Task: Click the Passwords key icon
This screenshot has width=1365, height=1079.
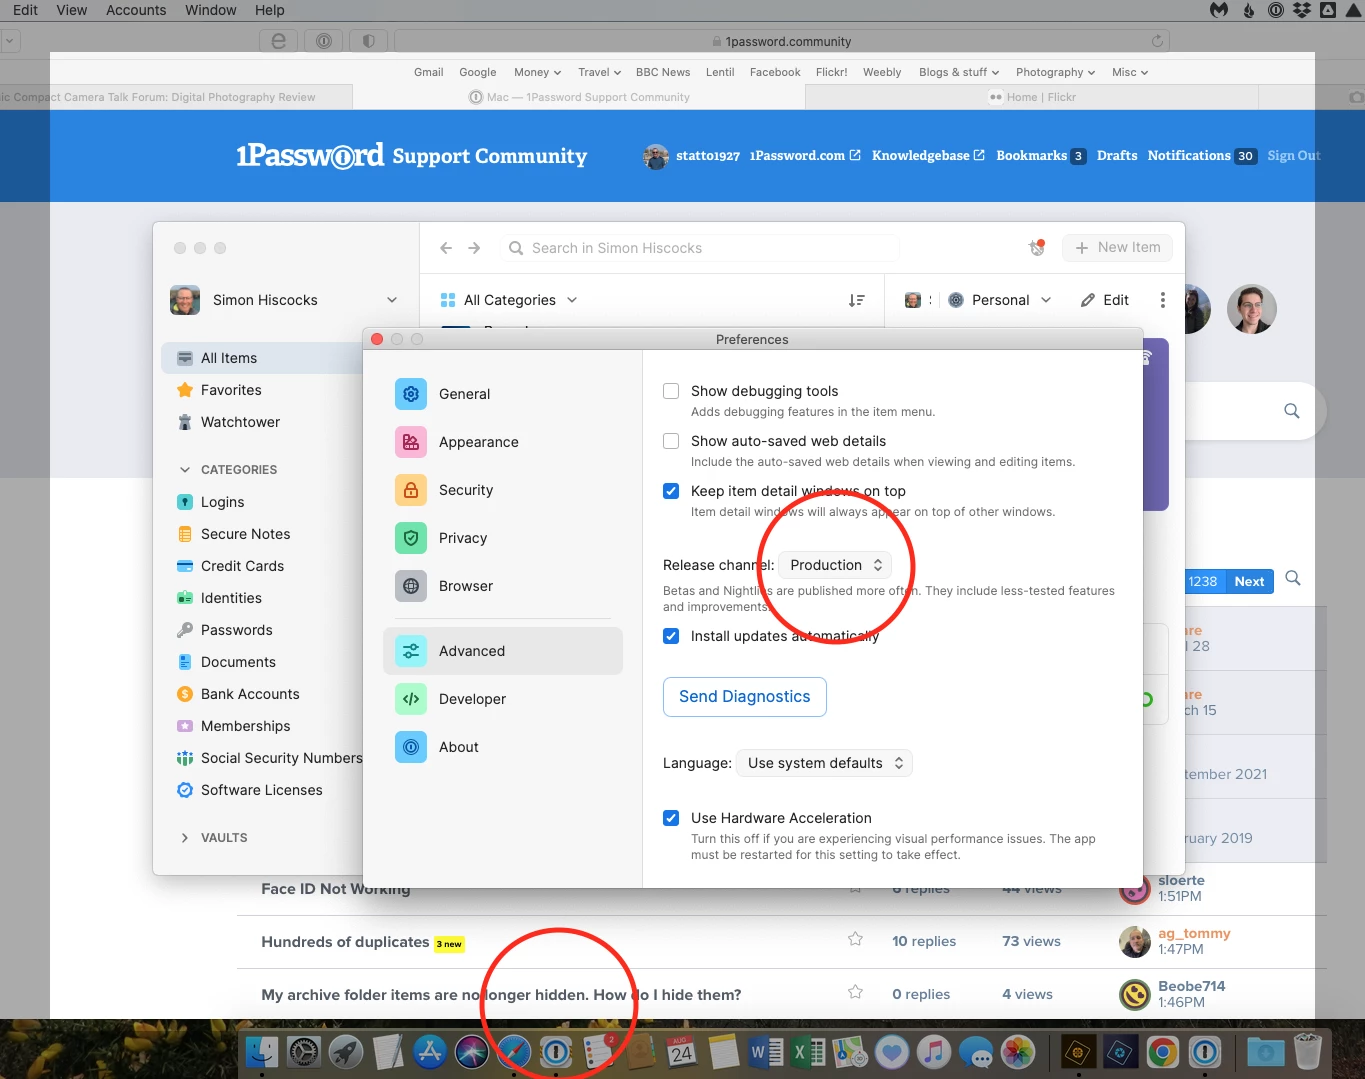Action: tap(185, 630)
